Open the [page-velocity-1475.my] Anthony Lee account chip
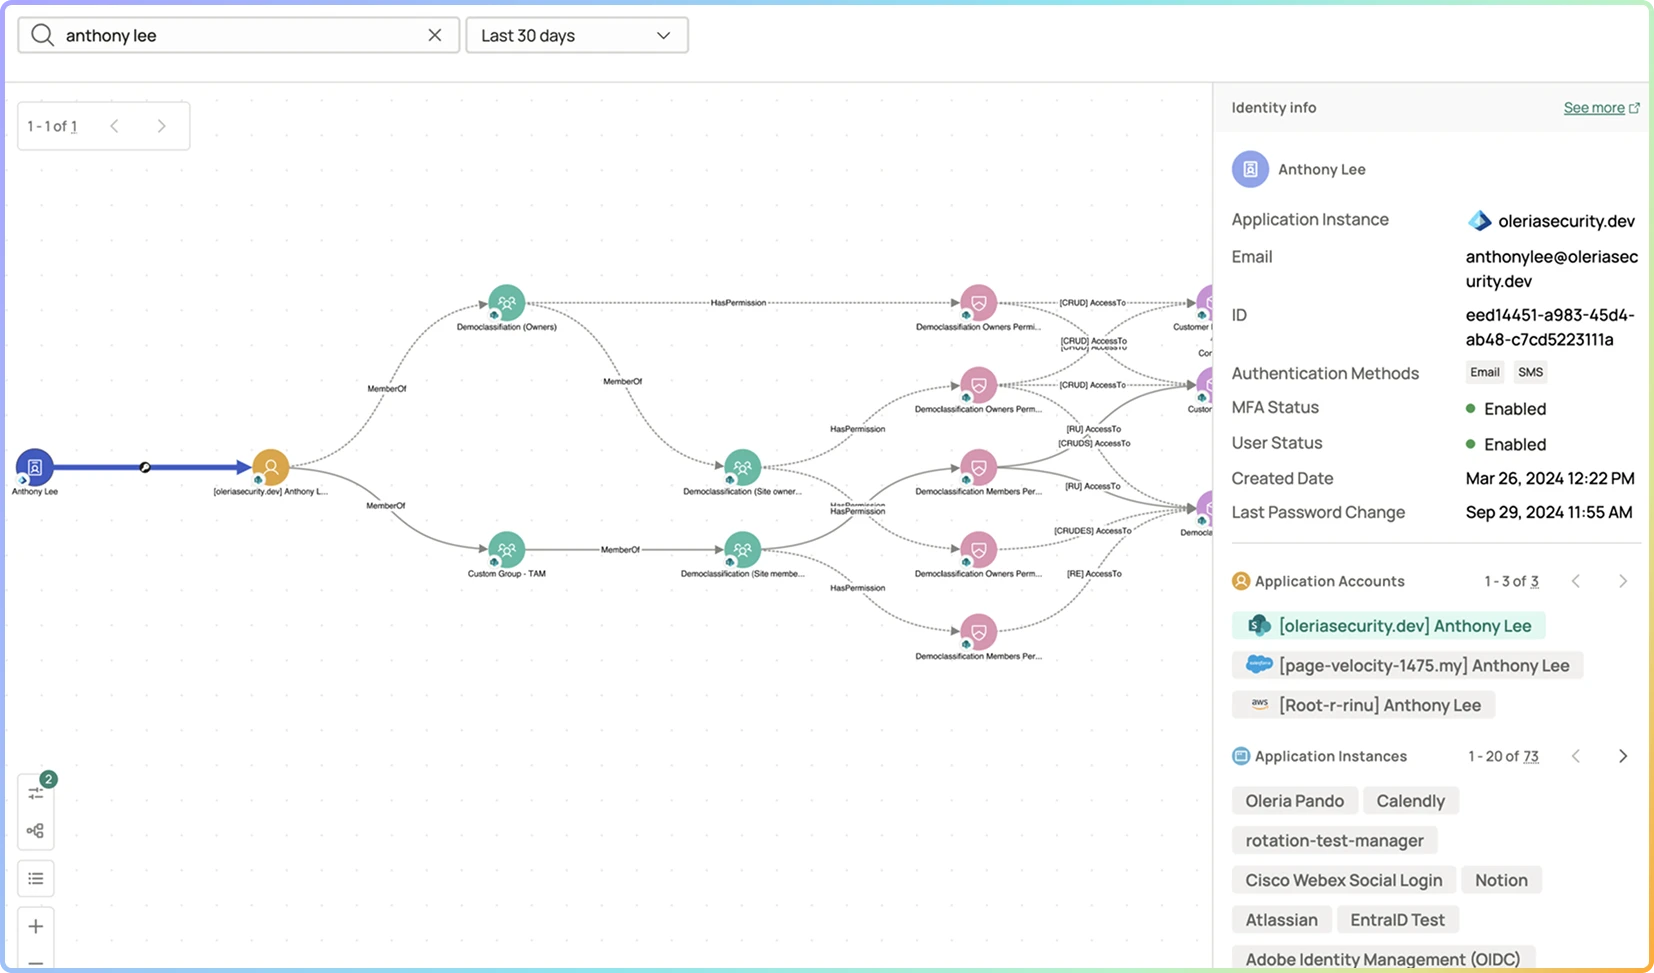The width and height of the screenshot is (1654, 973). coord(1408,666)
